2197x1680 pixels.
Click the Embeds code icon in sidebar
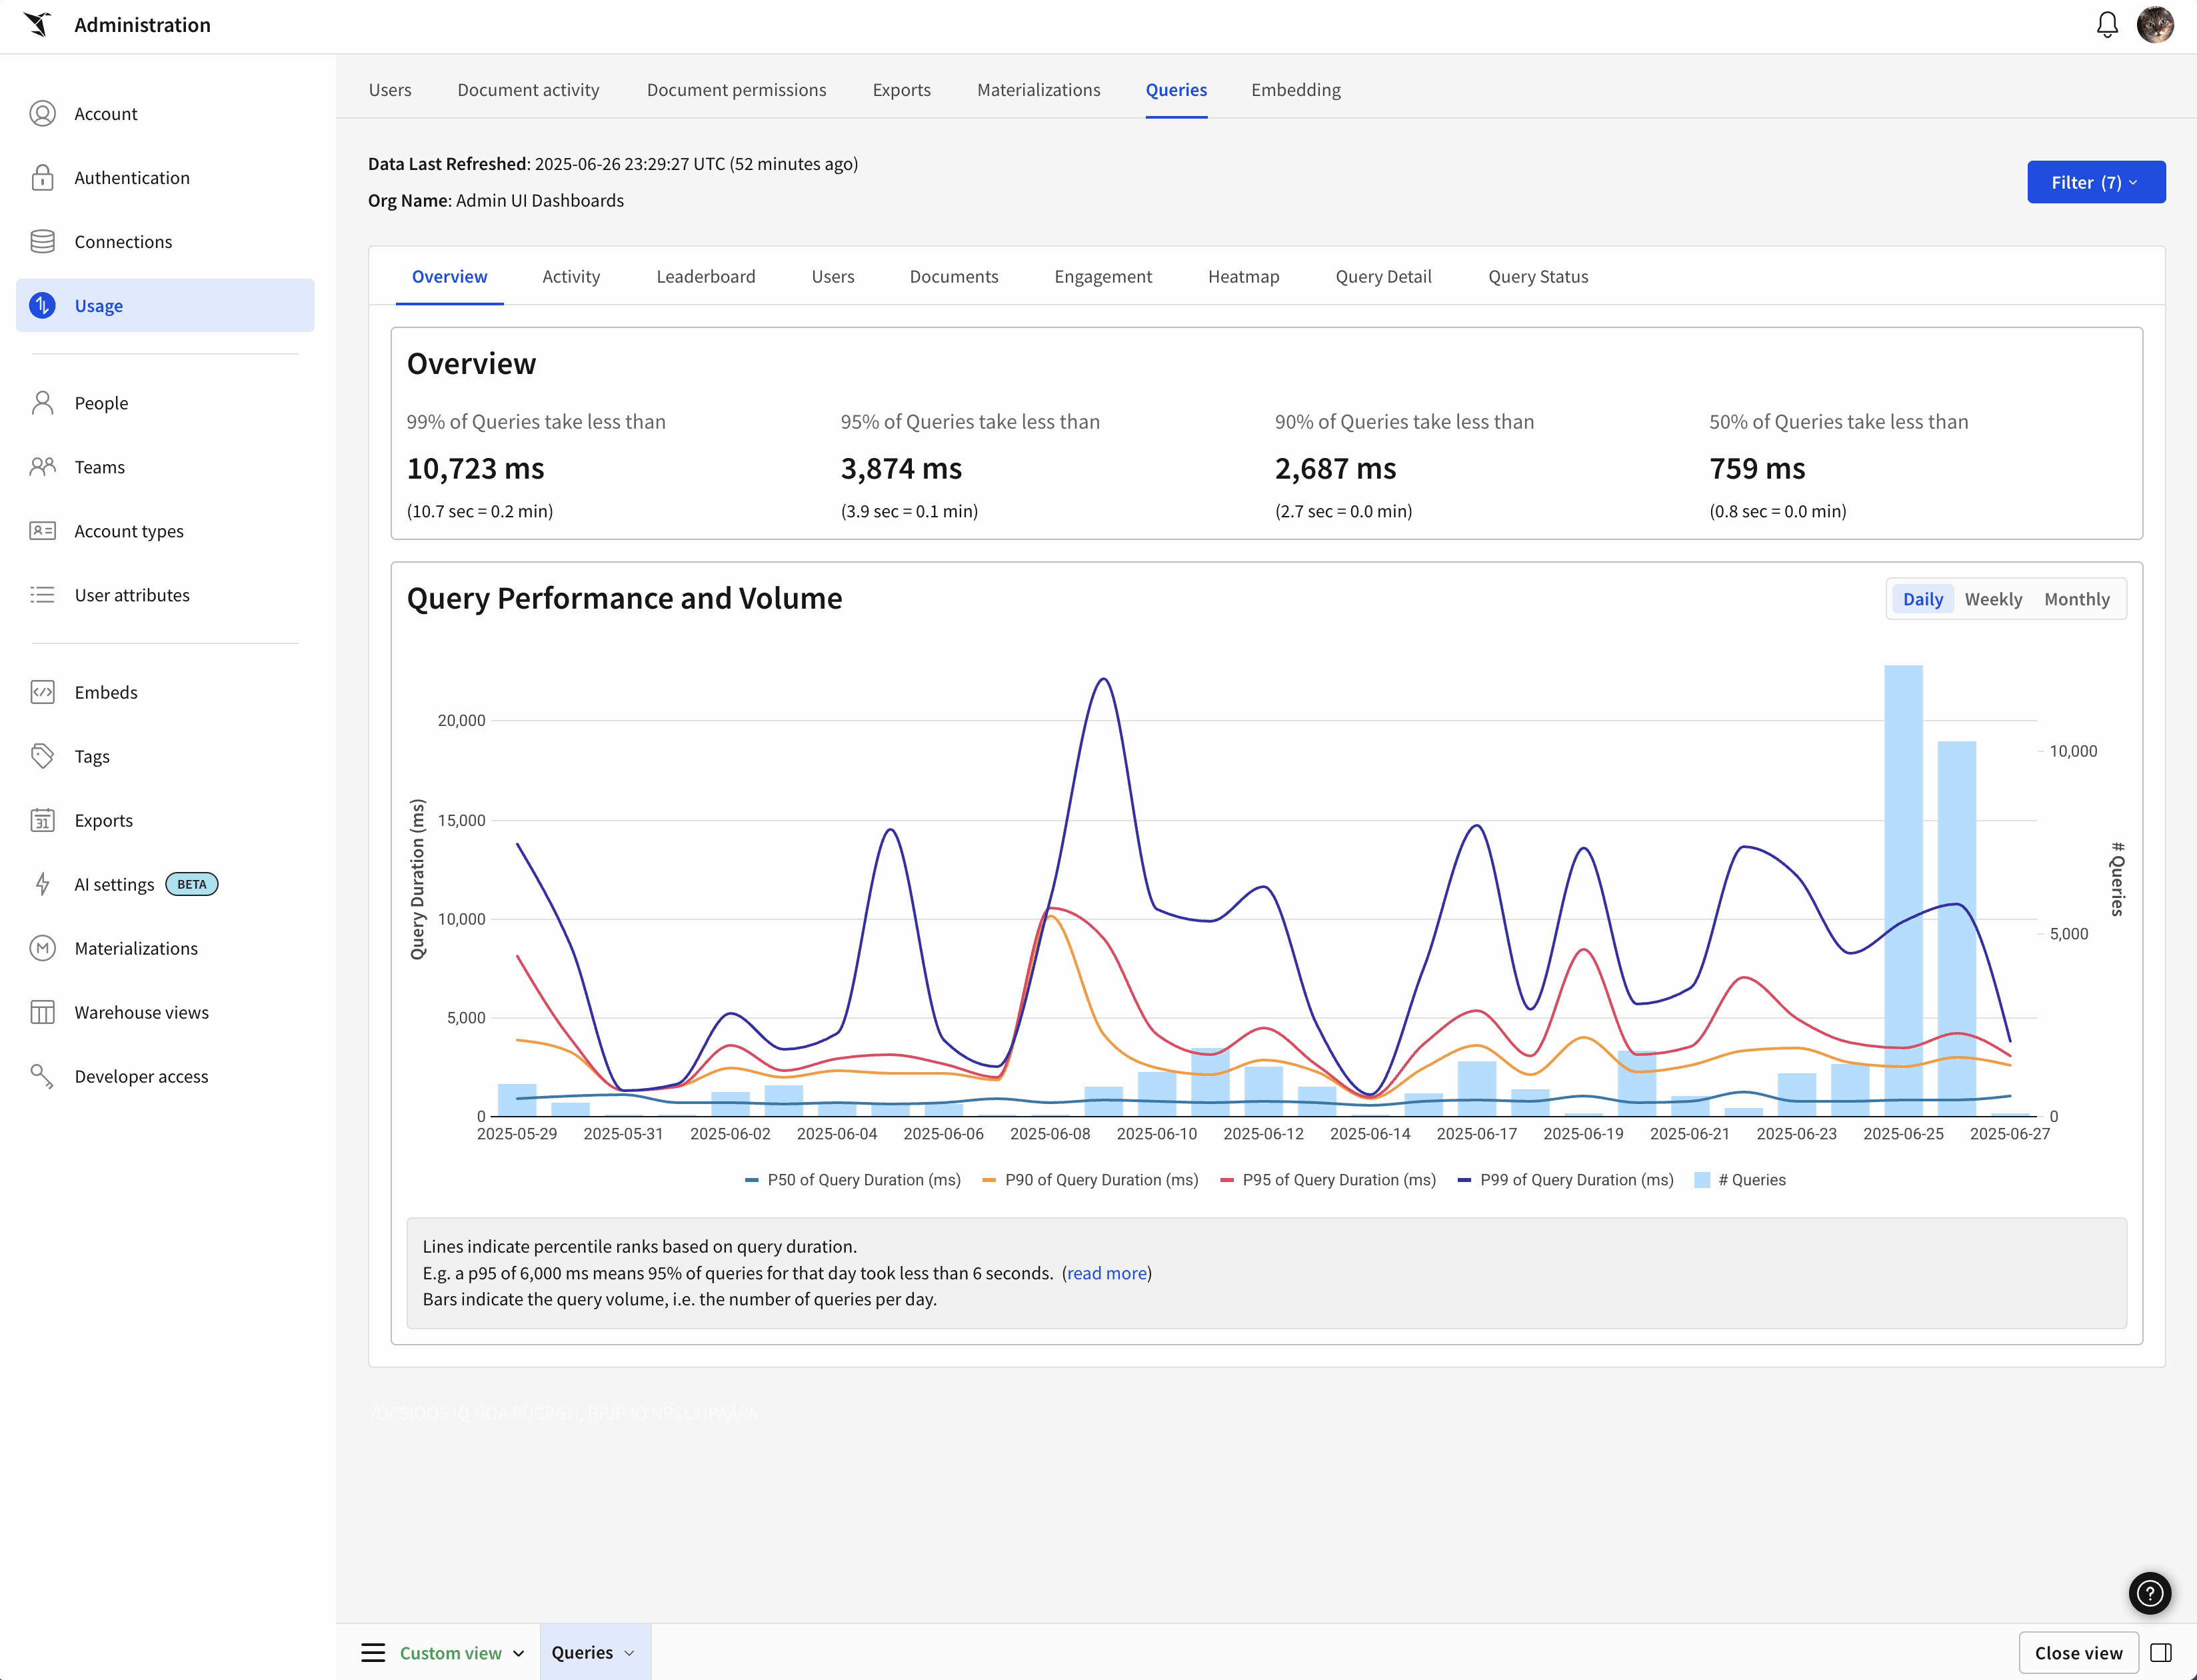[42, 692]
